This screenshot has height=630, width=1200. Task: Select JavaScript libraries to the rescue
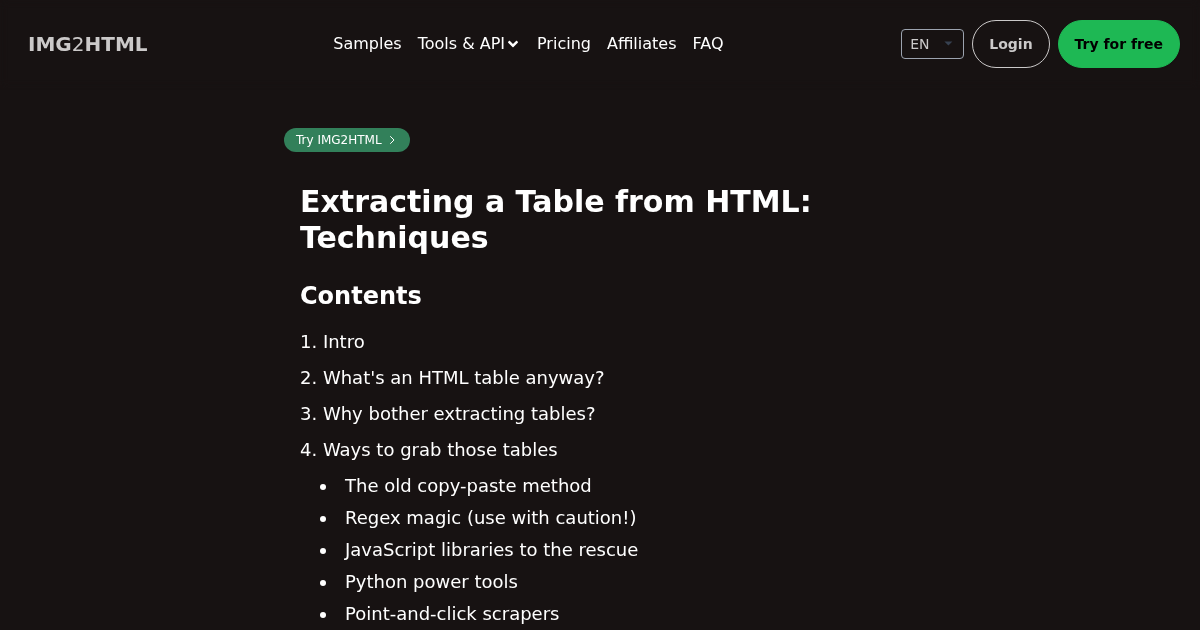coord(491,550)
